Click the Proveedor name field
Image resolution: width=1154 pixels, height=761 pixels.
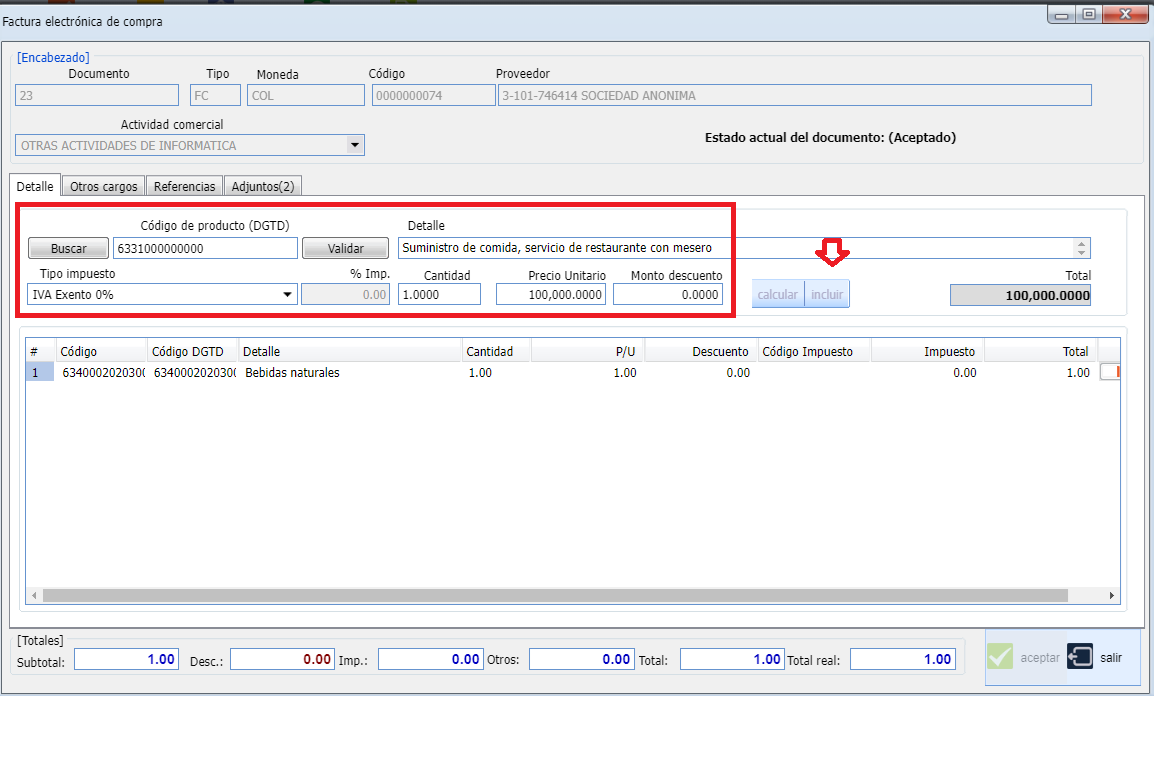pyautogui.click(x=795, y=95)
